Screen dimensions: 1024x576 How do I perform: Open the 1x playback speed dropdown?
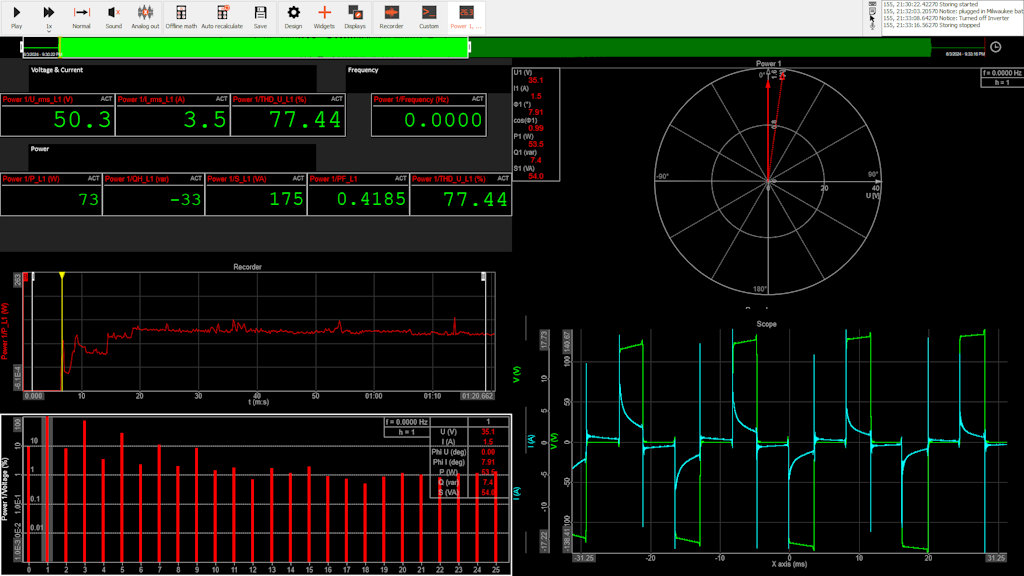(48, 17)
